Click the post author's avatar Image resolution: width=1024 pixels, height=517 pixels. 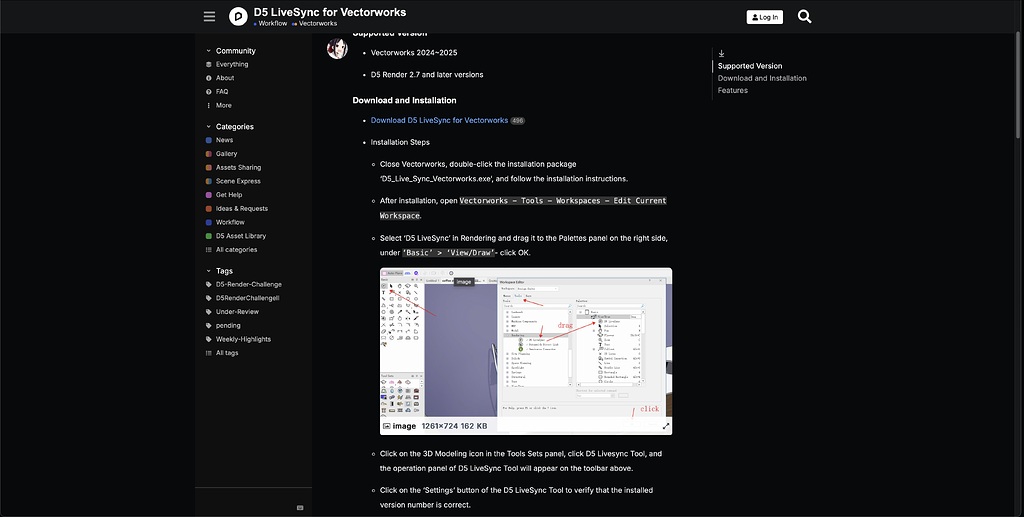pos(337,49)
